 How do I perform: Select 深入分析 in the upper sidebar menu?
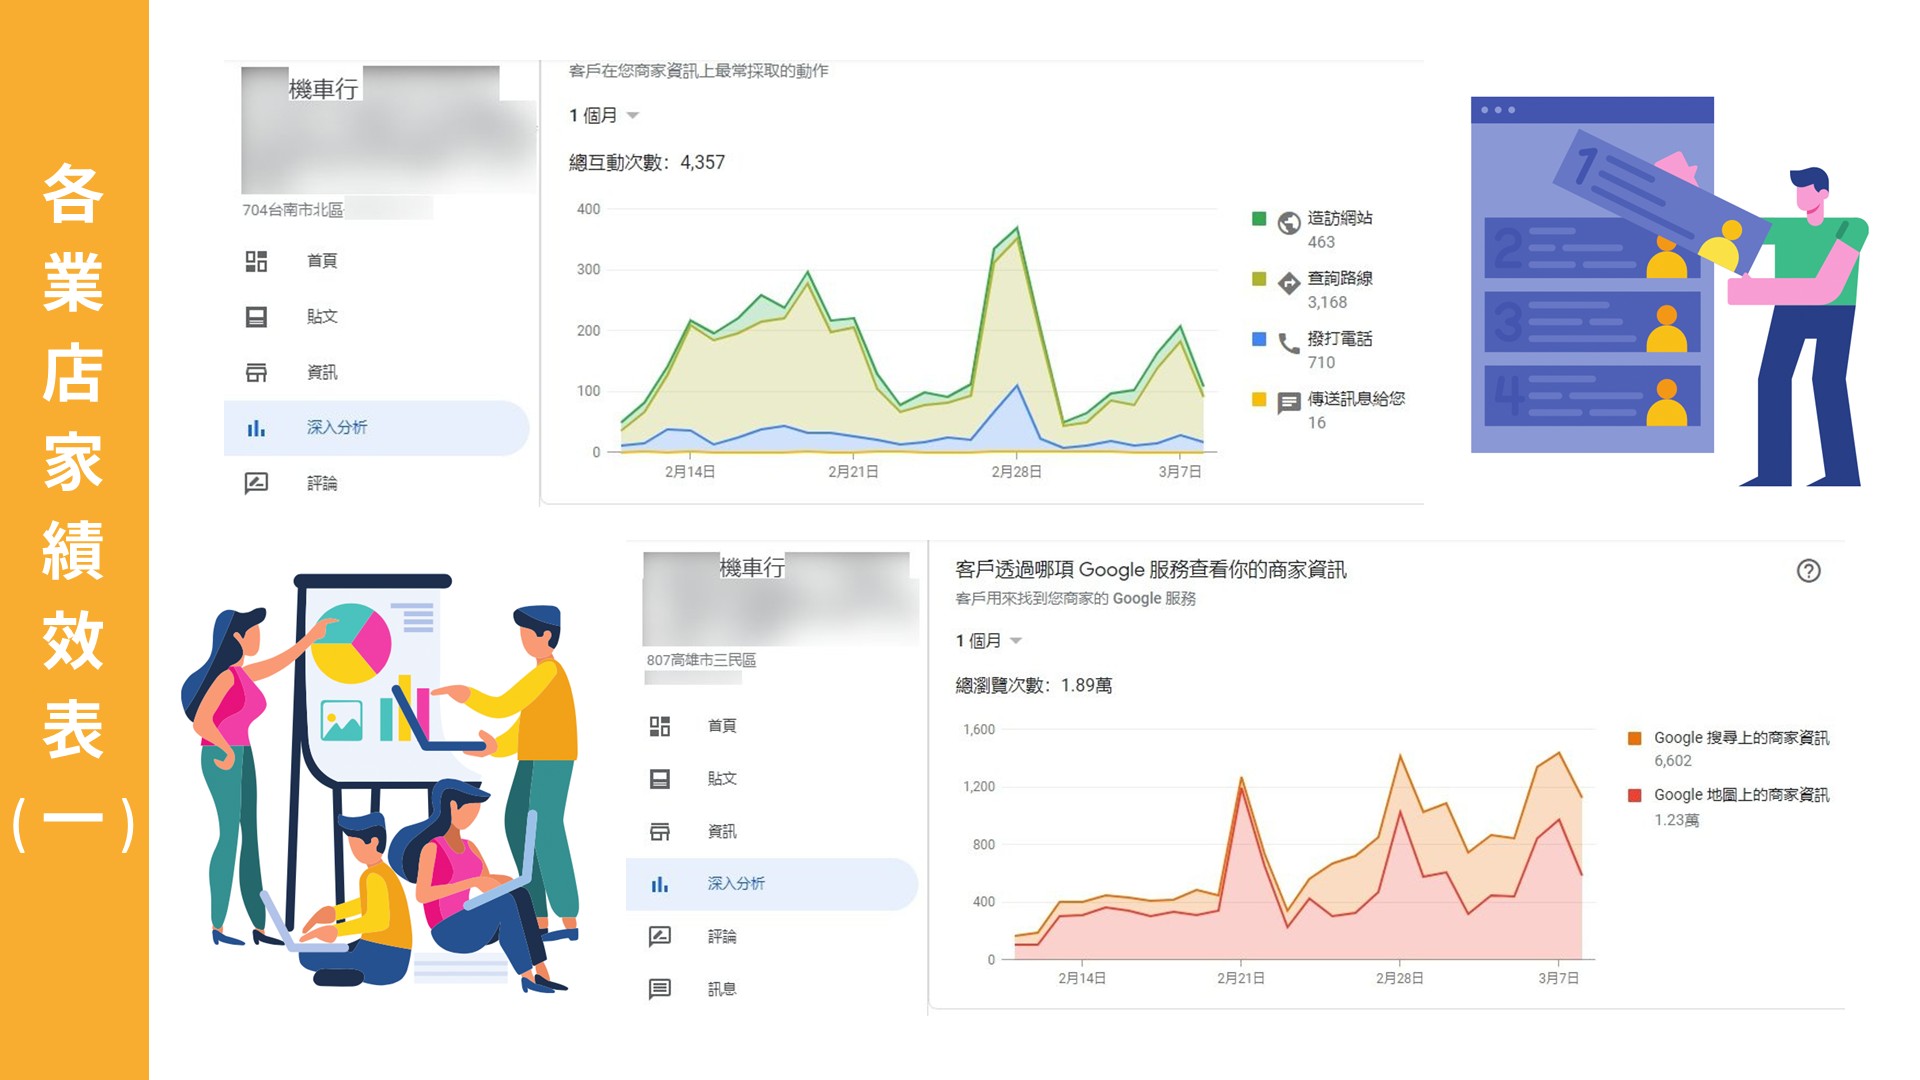336,428
